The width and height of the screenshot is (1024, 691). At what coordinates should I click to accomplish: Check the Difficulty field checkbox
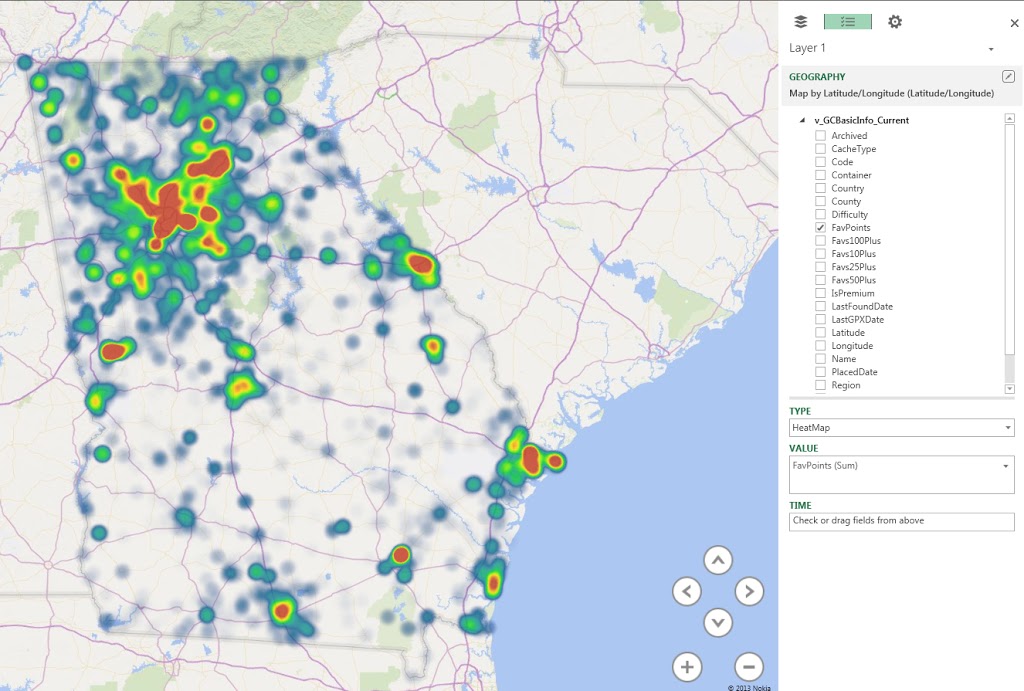(x=820, y=215)
